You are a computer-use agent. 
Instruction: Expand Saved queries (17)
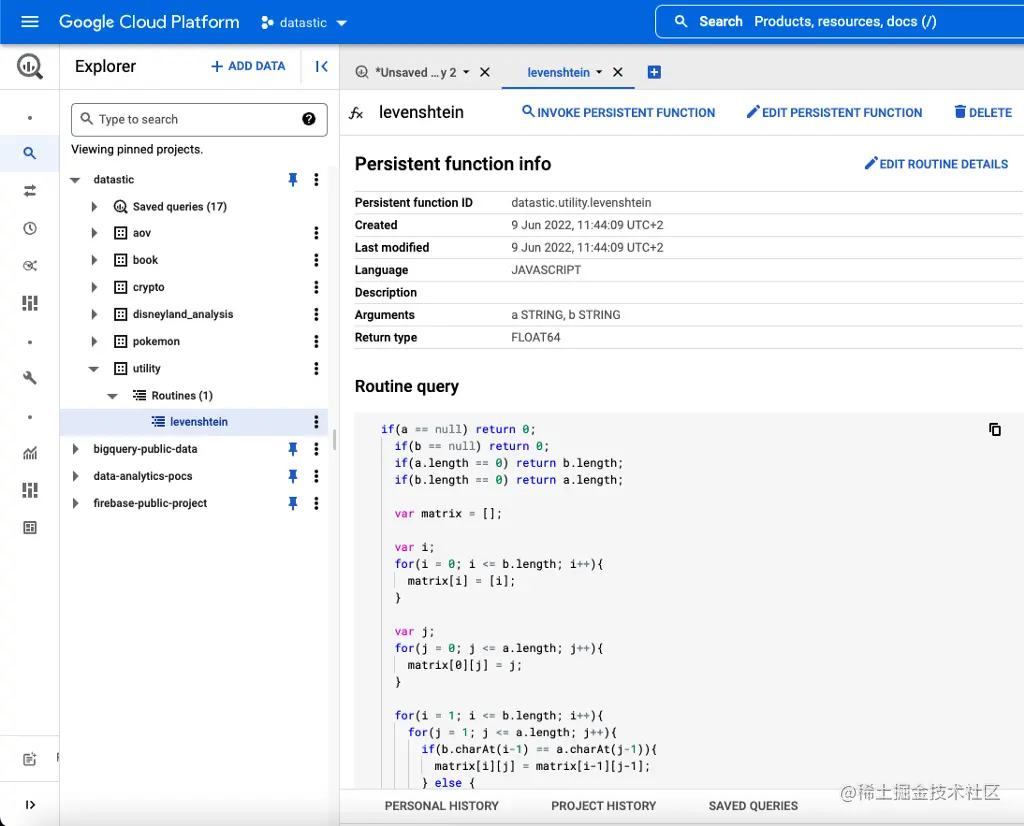(x=94, y=206)
